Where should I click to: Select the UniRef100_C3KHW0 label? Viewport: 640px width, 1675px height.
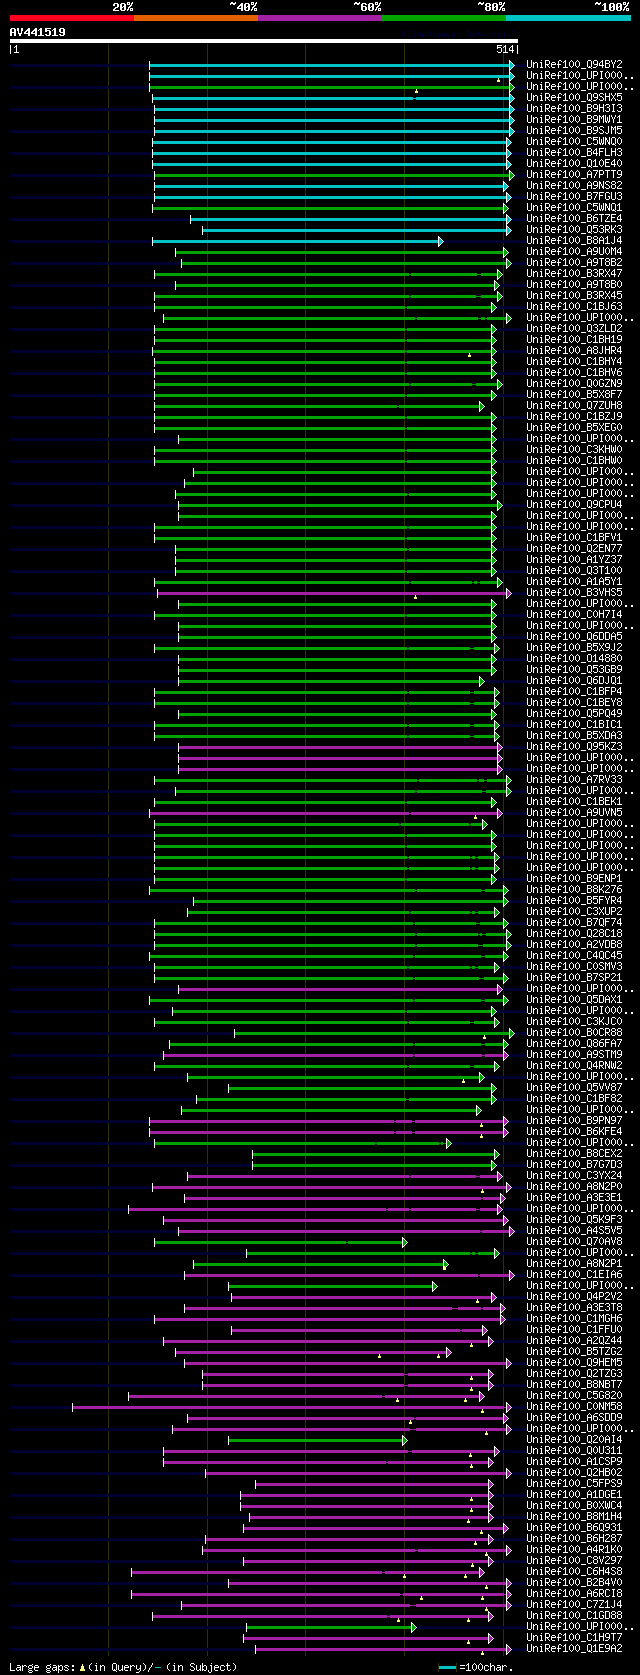(574, 449)
